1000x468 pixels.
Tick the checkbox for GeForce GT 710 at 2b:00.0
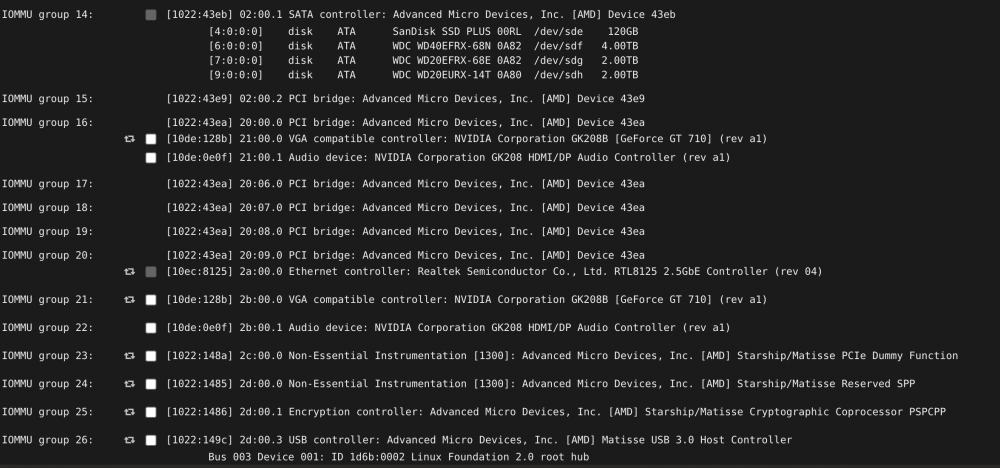151,300
